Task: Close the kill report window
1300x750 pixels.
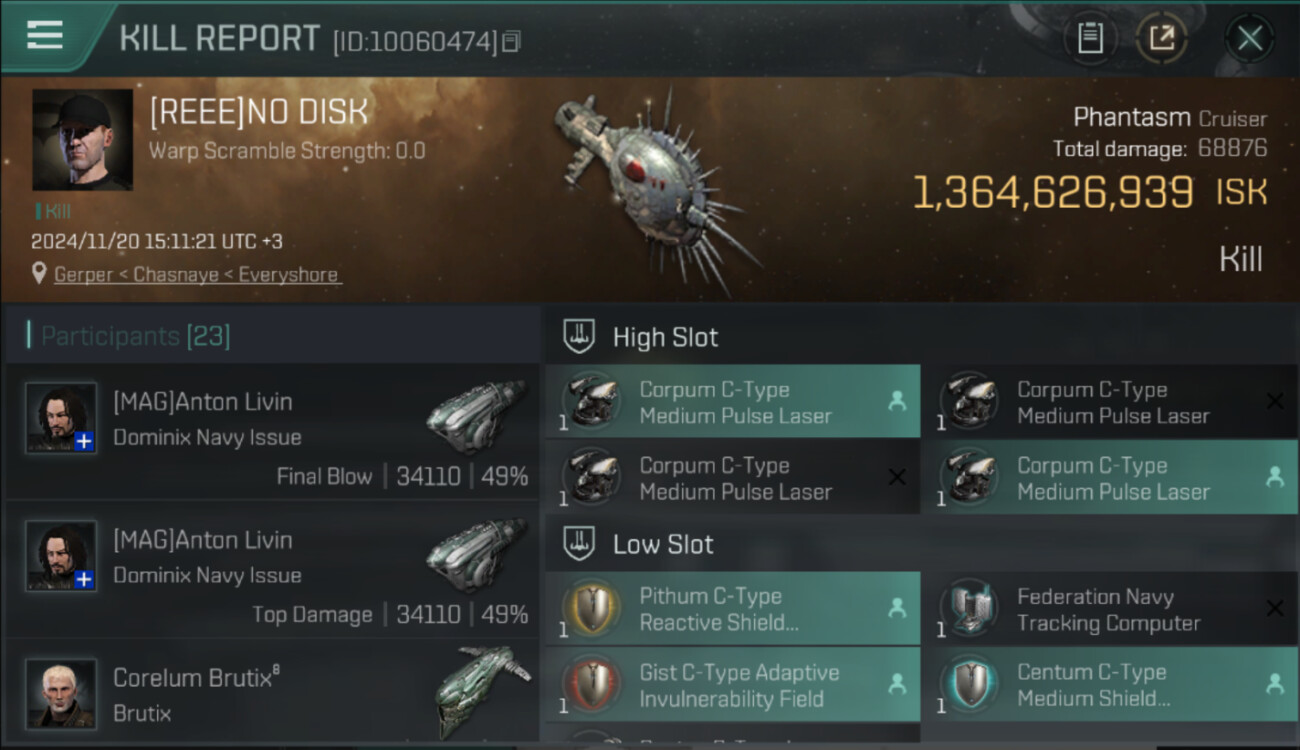Action: (1250, 39)
